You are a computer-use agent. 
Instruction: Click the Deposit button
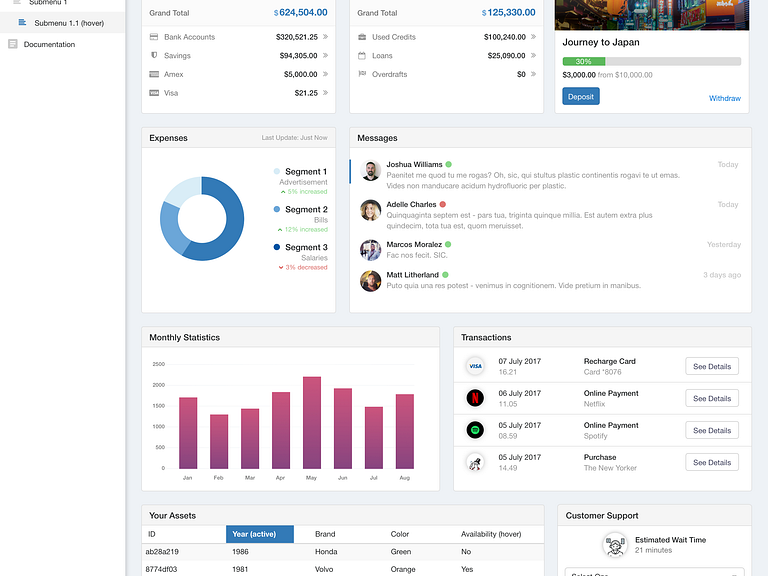coord(580,96)
